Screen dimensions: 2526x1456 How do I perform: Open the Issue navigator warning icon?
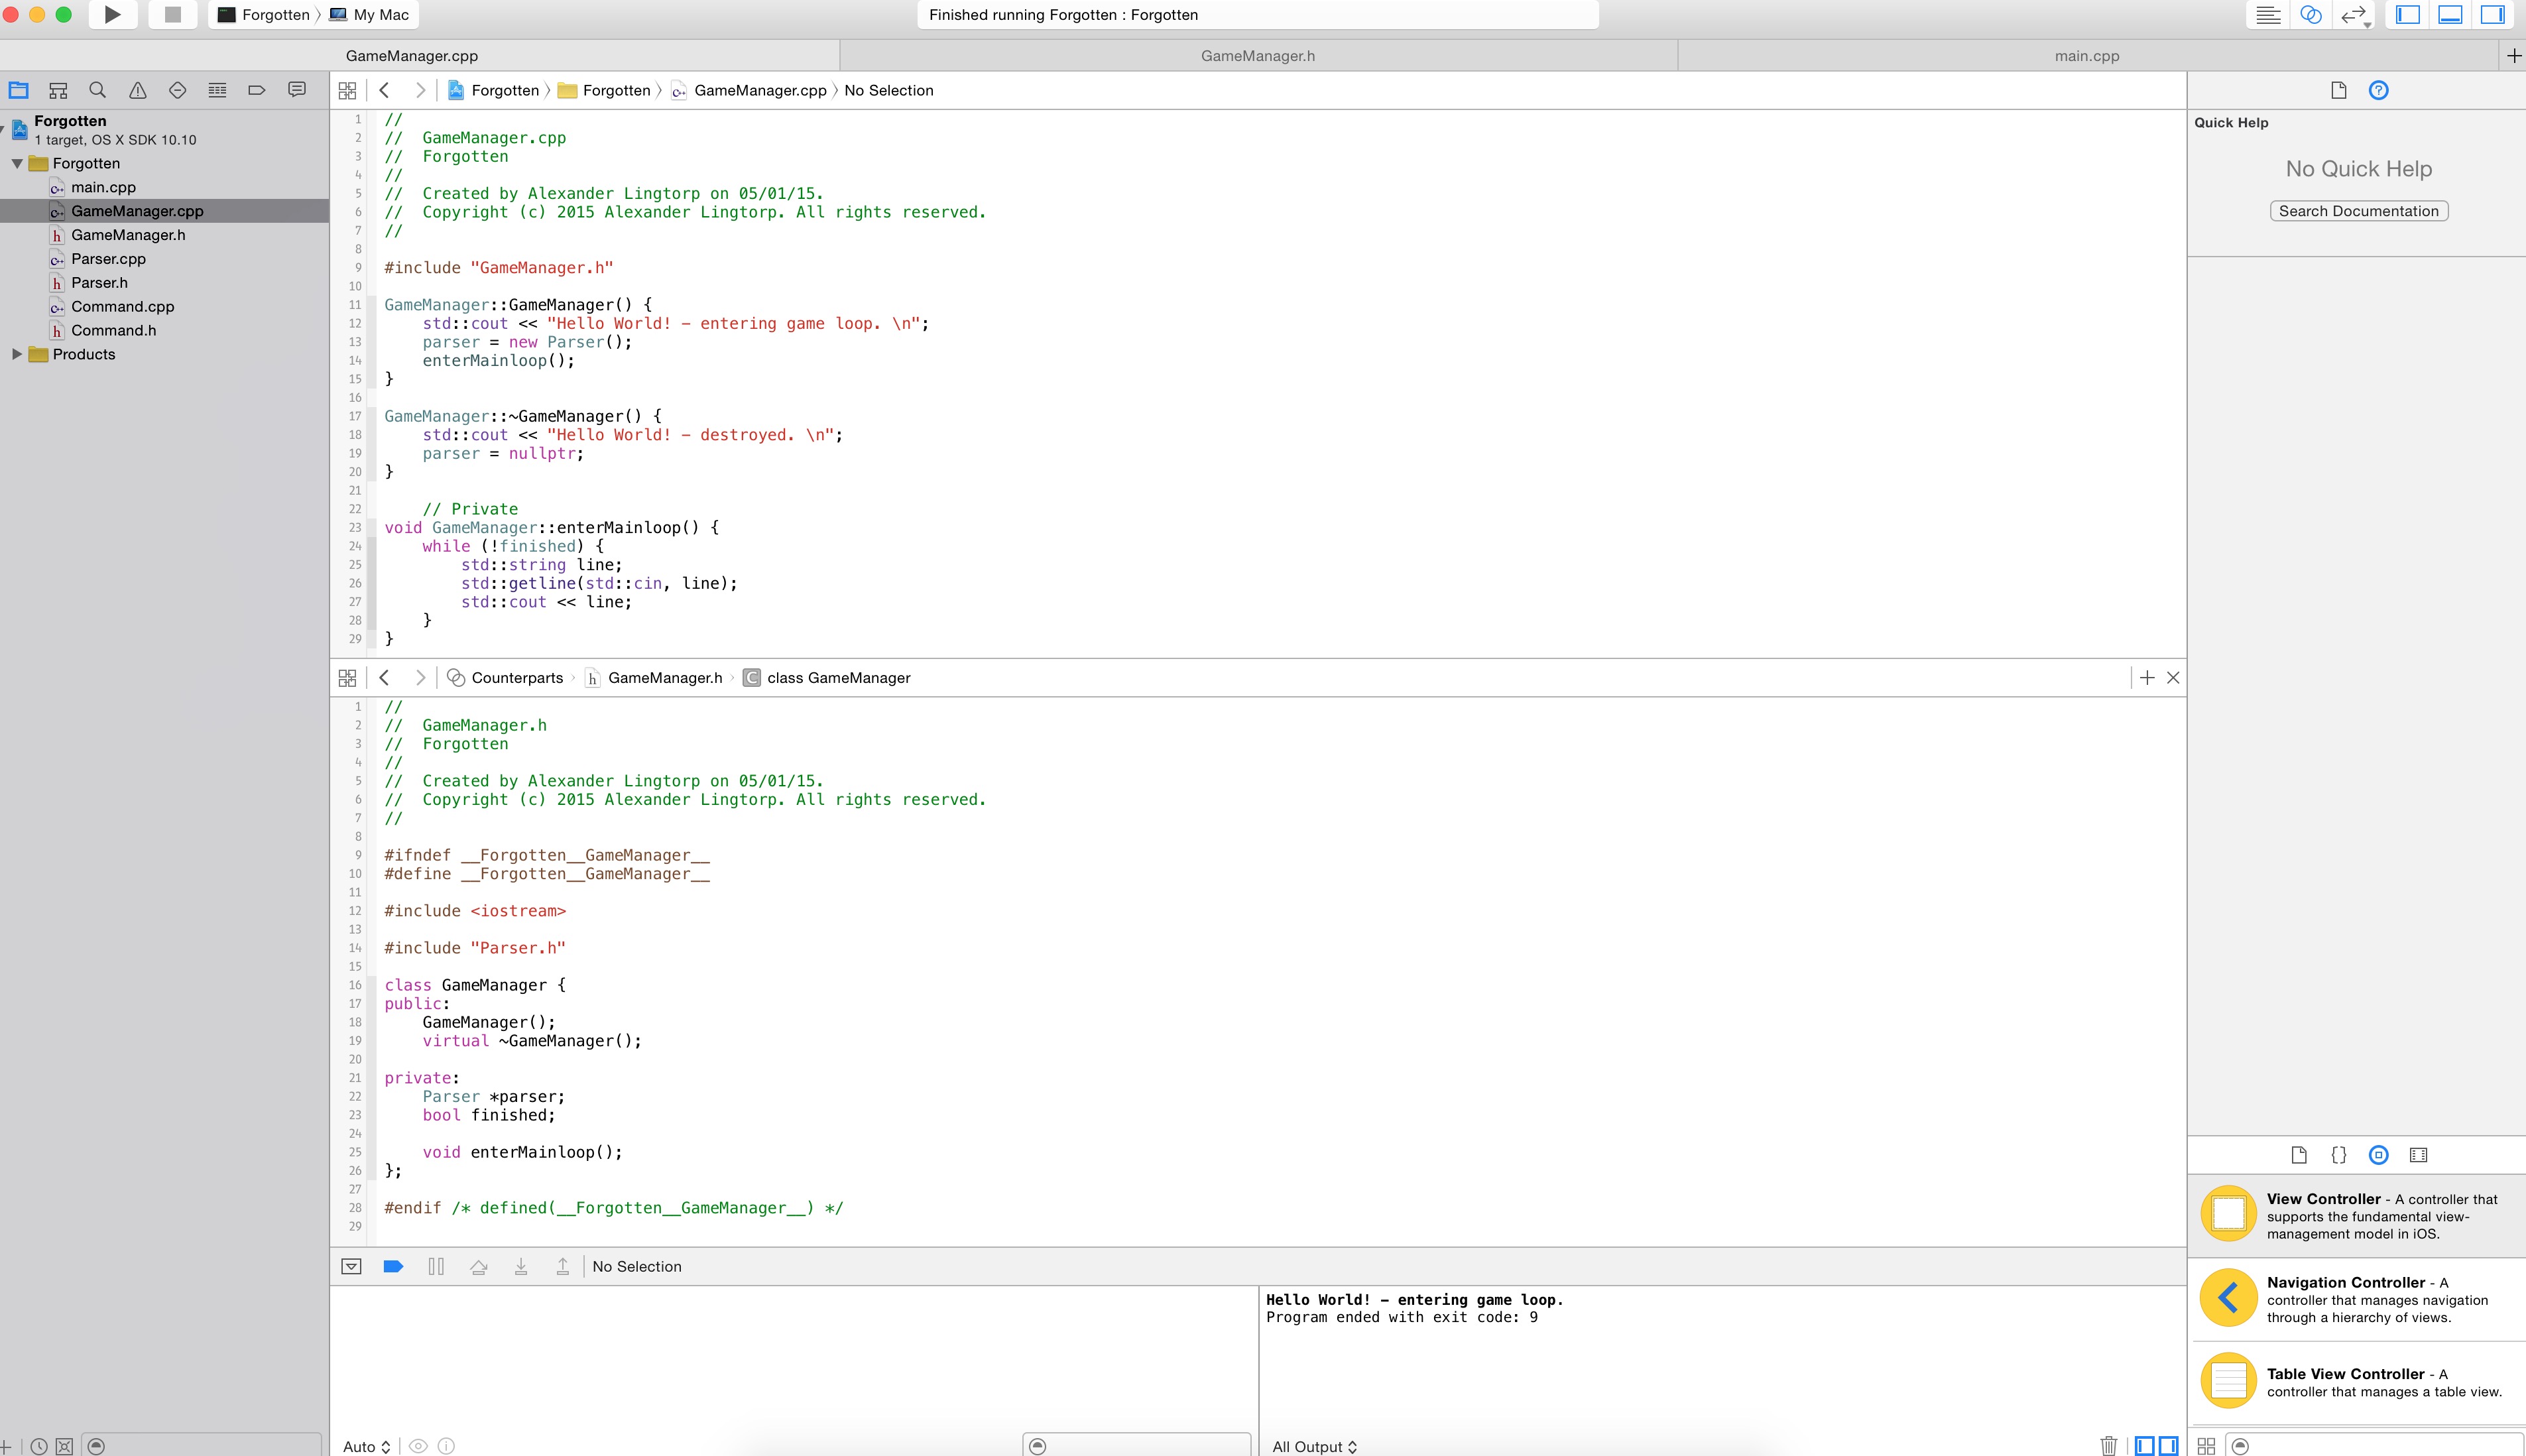coord(137,90)
